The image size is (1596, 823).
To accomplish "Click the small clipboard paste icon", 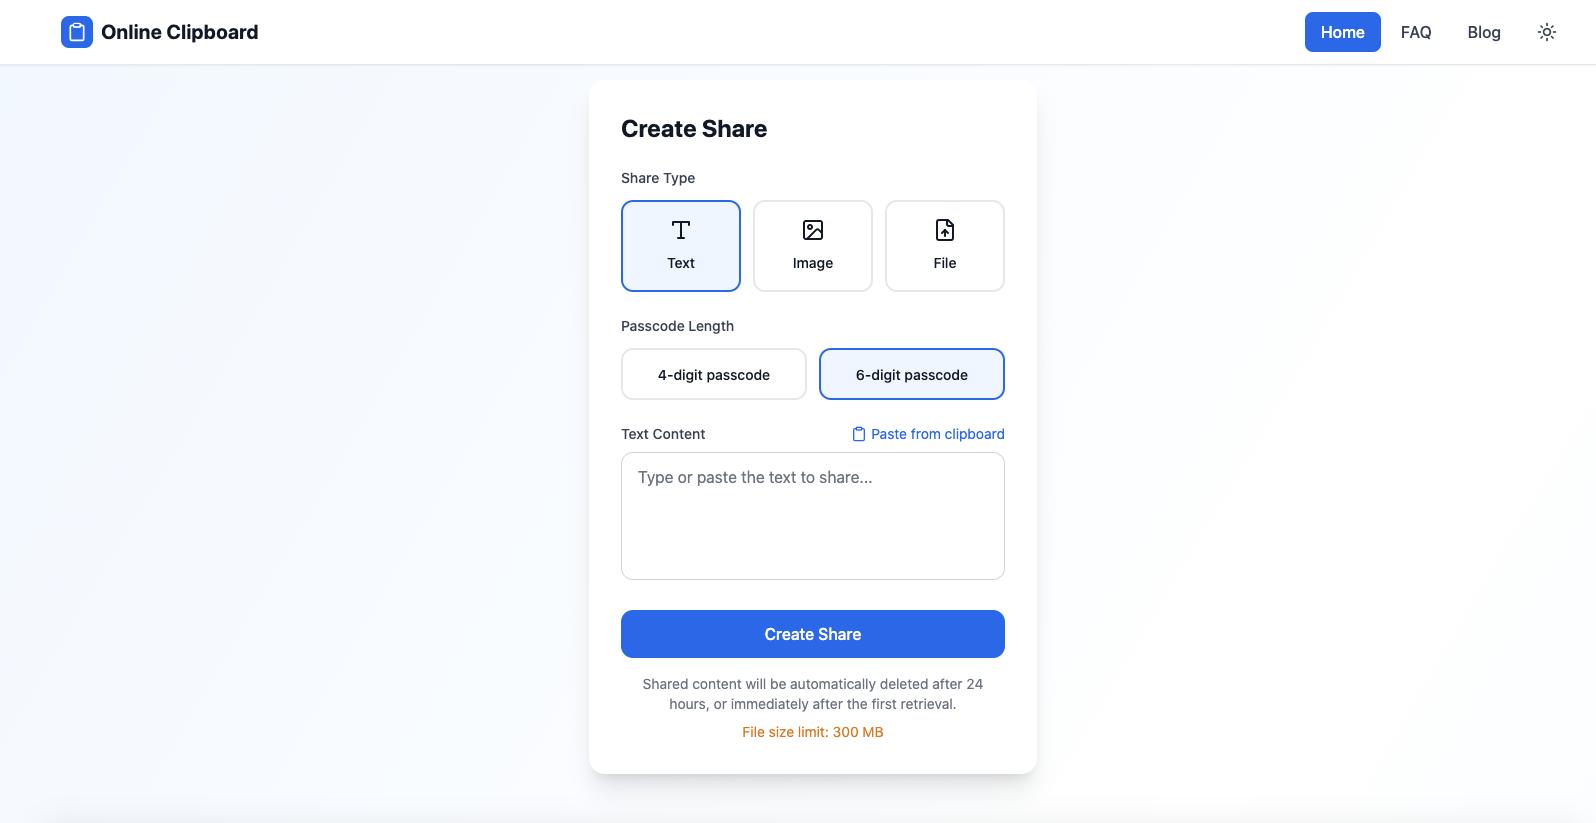I will (858, 433).
